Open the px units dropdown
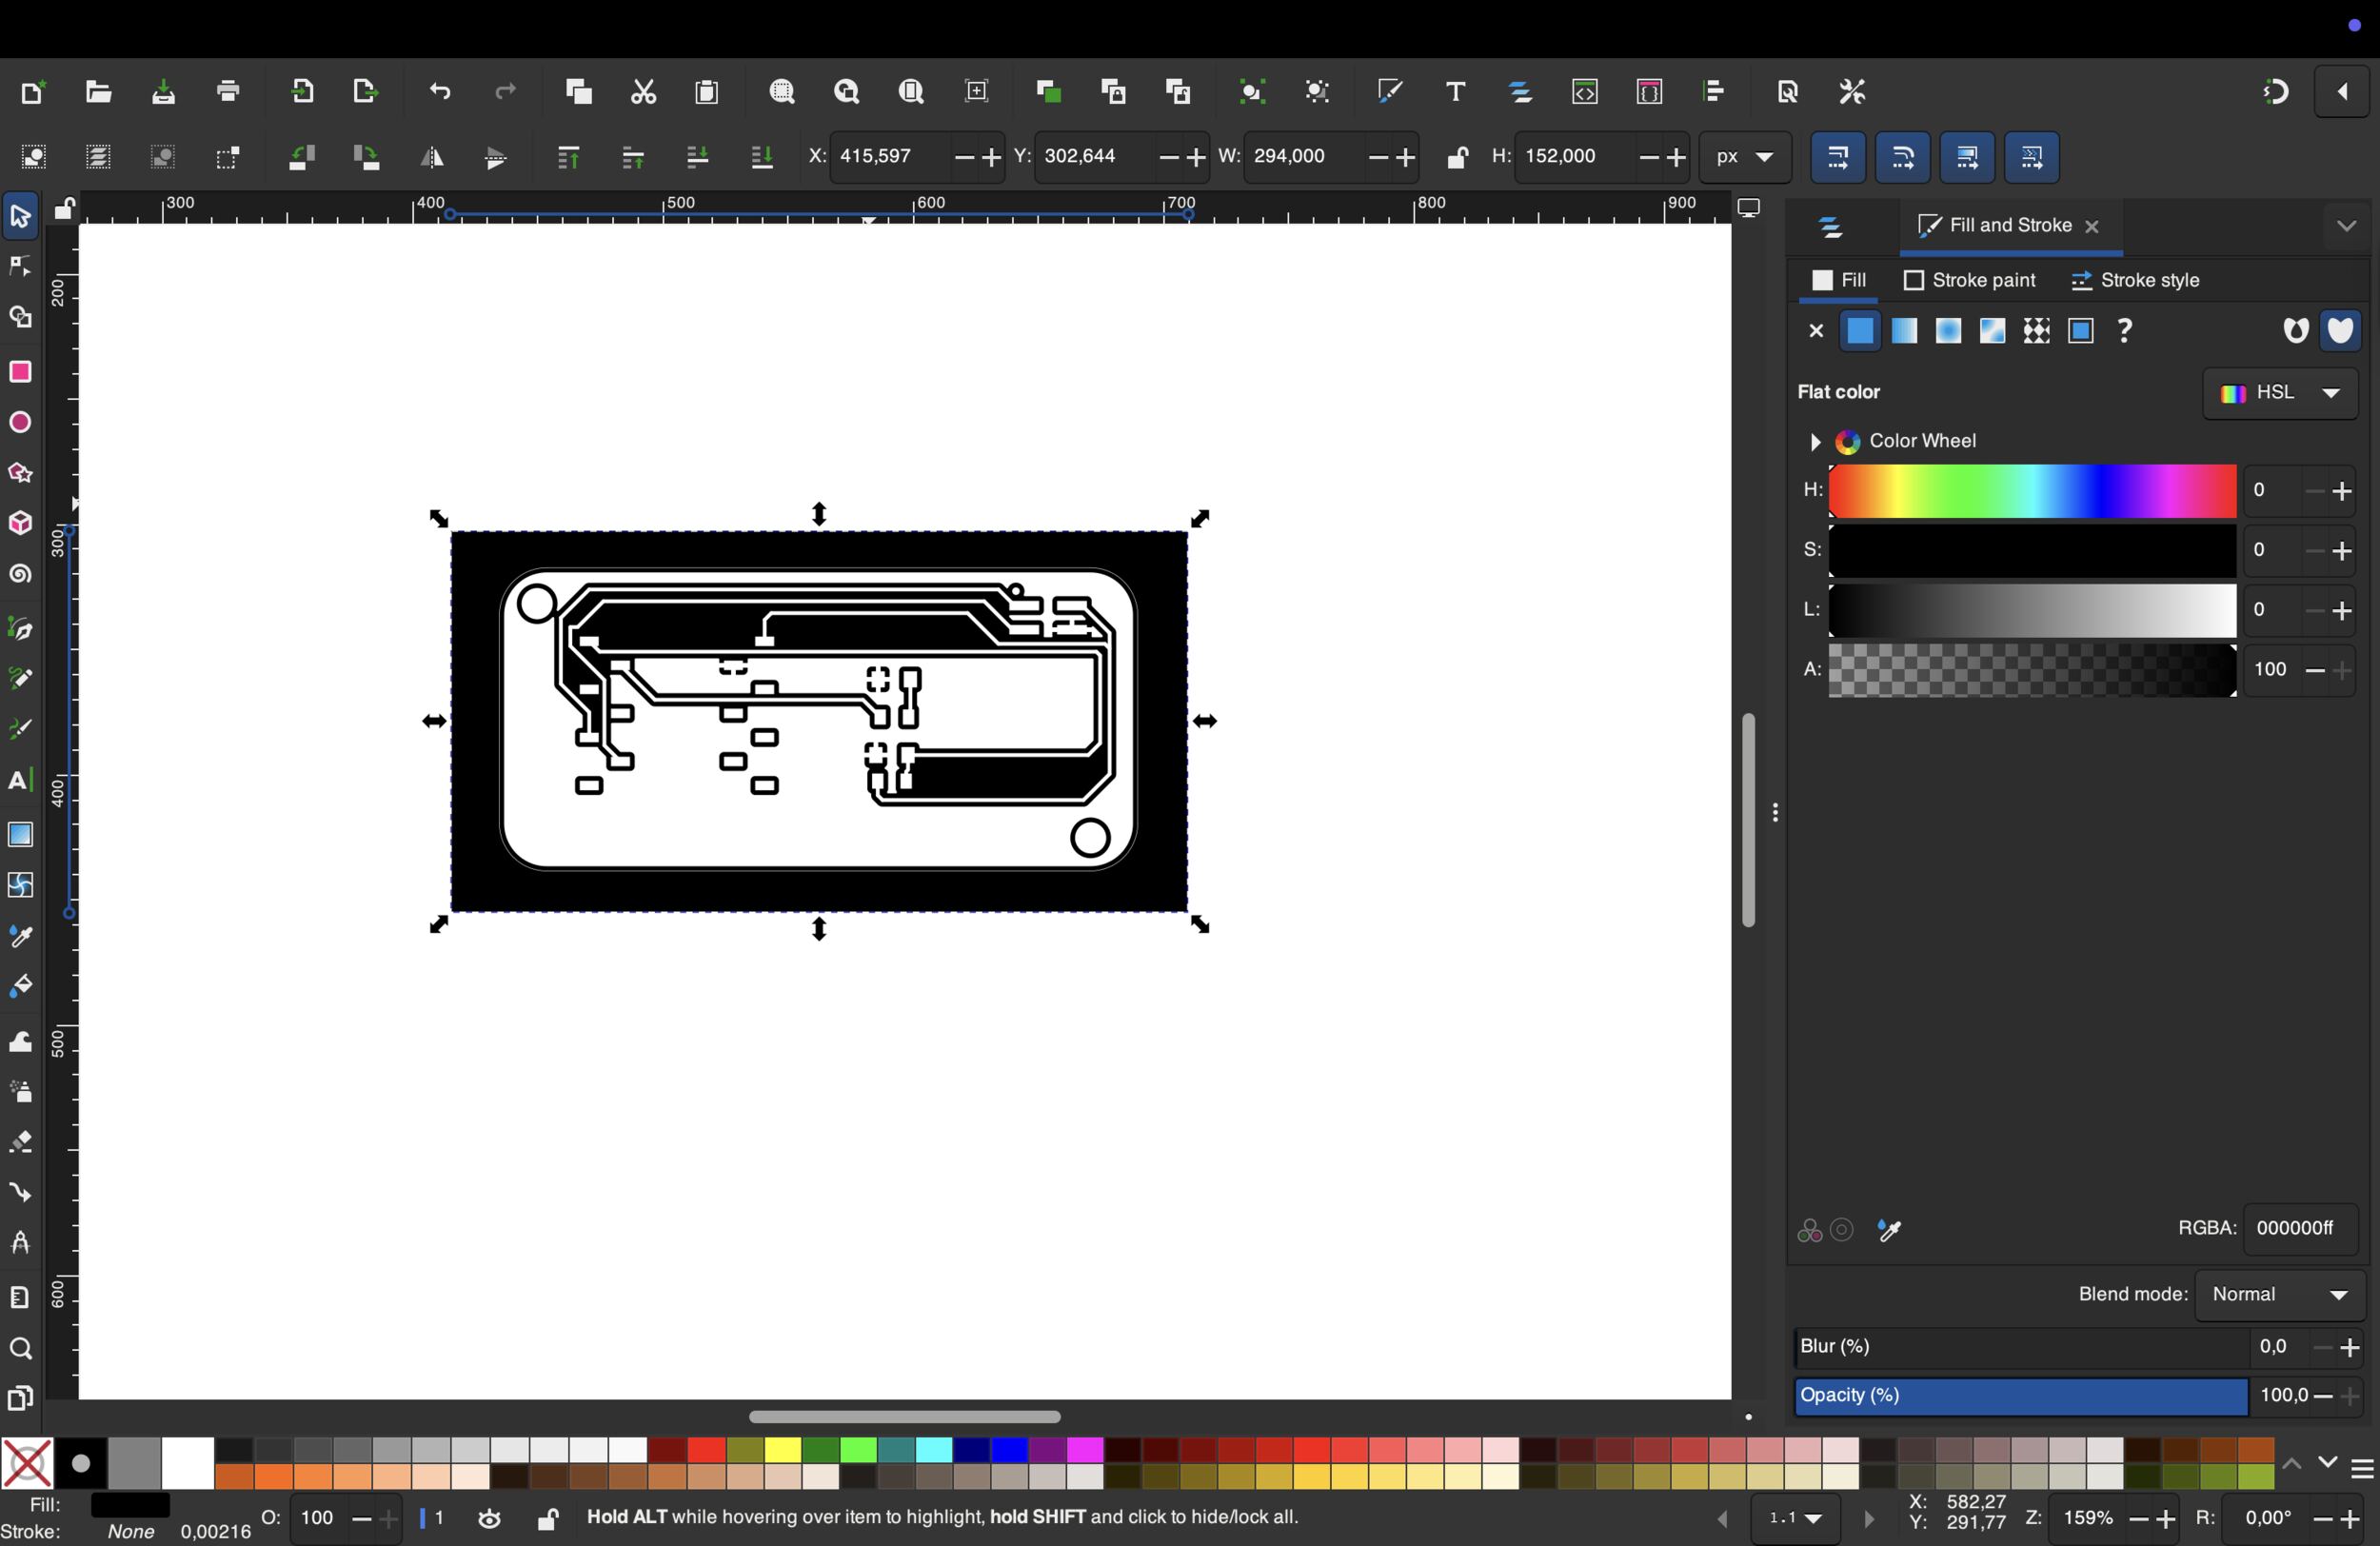 [1745, 158]
